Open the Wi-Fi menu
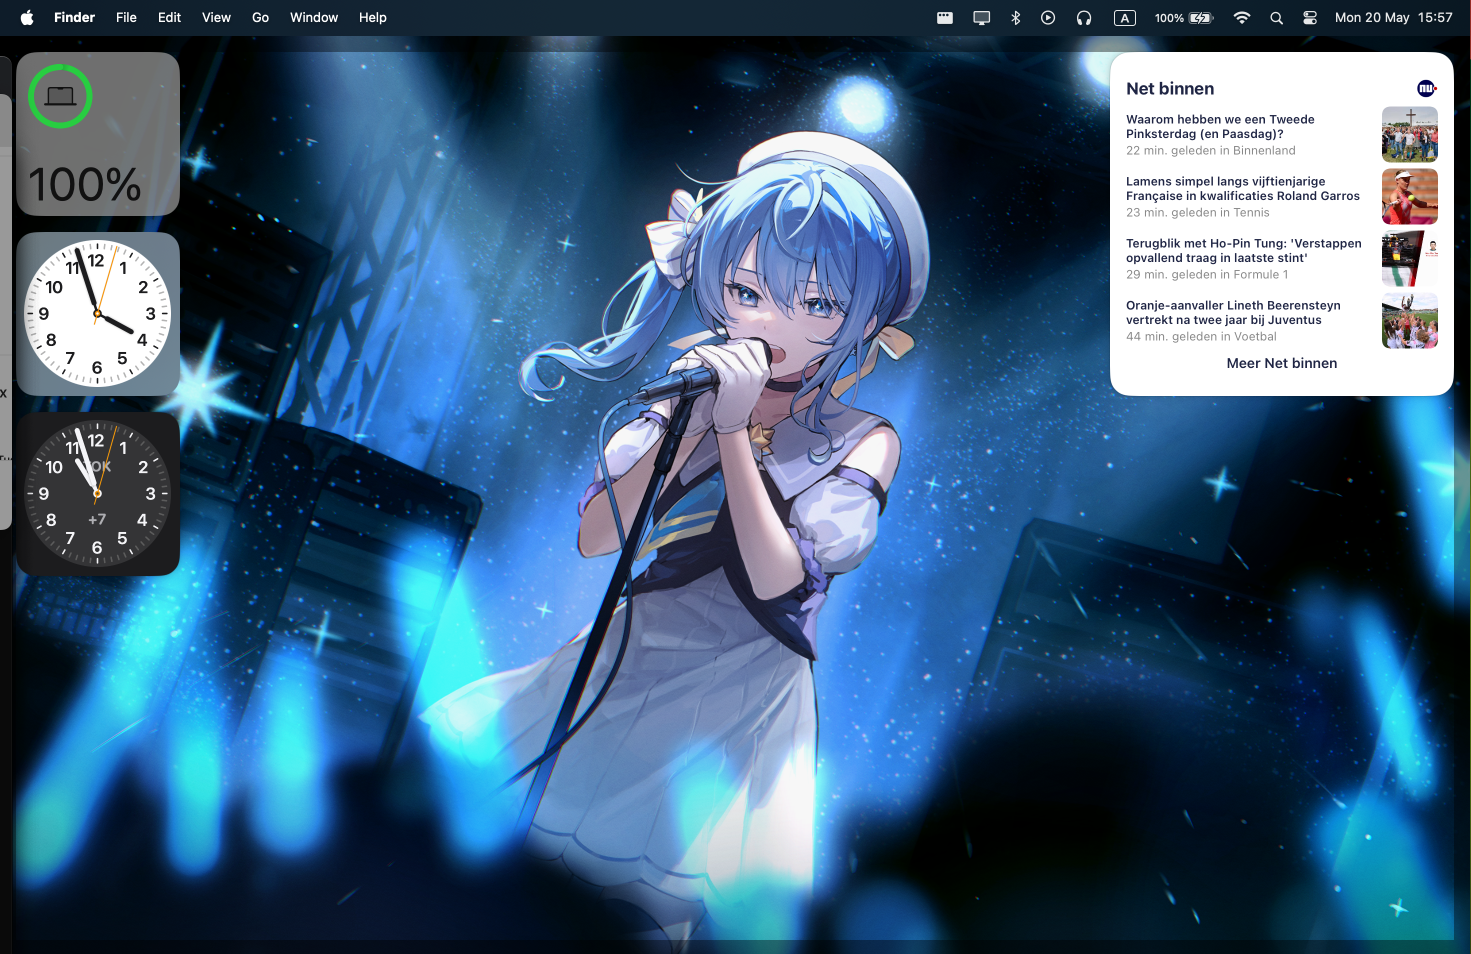 tap(1241, 17)
